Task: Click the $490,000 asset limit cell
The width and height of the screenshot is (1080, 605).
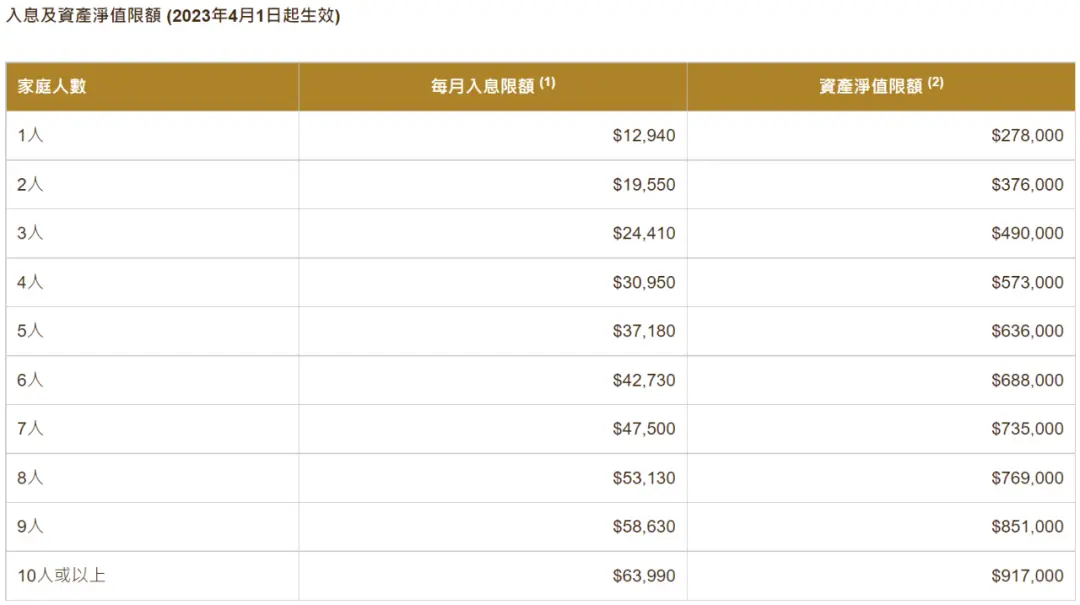Action: tap(1027, 234)
